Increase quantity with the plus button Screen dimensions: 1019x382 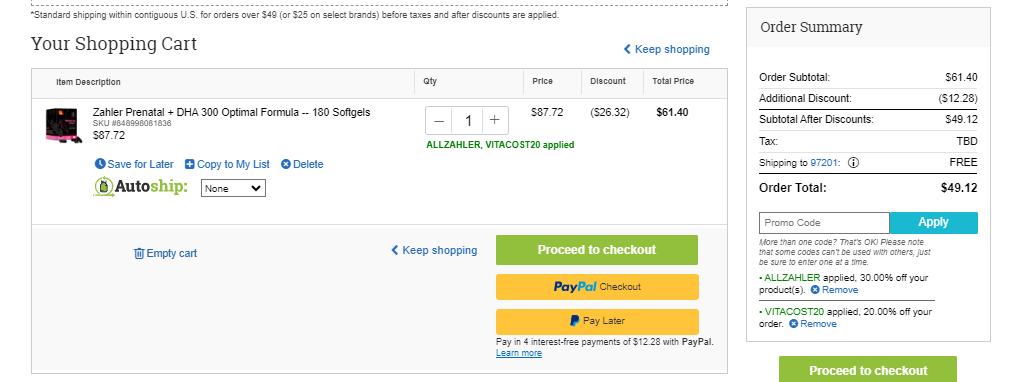[495, 121]
